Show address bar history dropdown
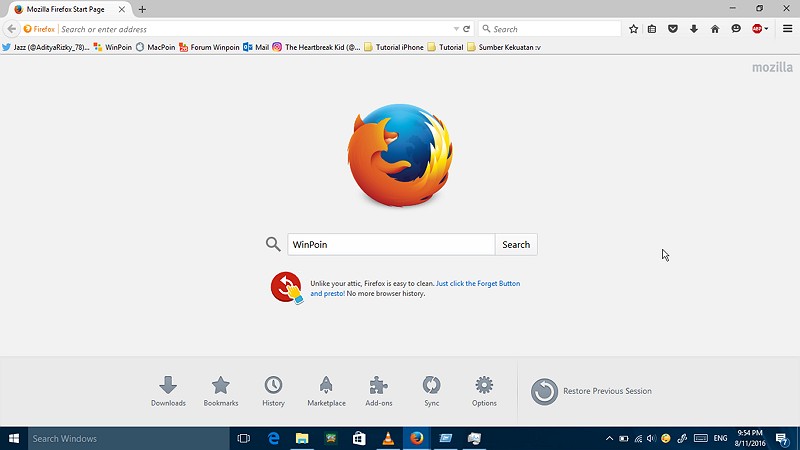Screen dimensions: 800x450 [x=456, y=29]
